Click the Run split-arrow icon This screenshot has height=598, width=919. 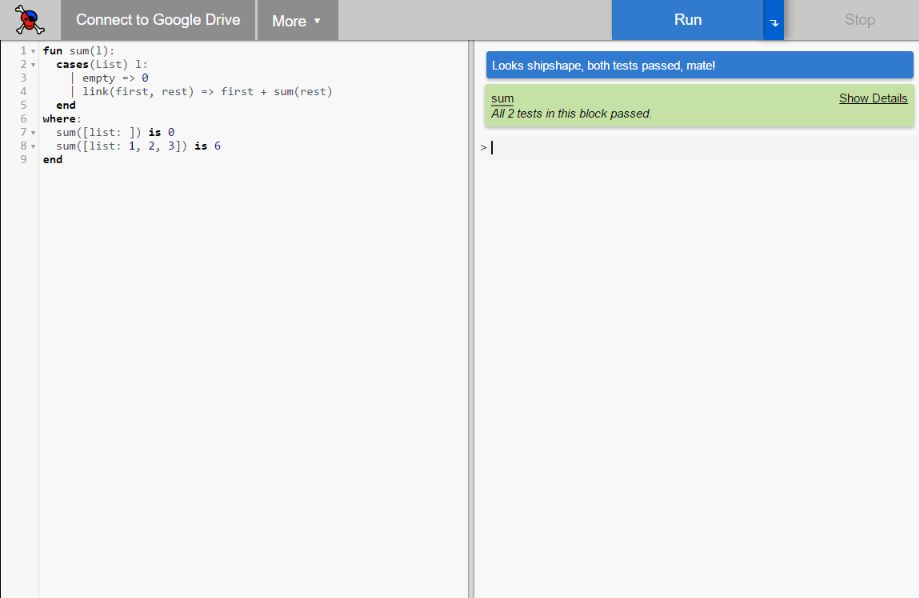tap(773, 20)
